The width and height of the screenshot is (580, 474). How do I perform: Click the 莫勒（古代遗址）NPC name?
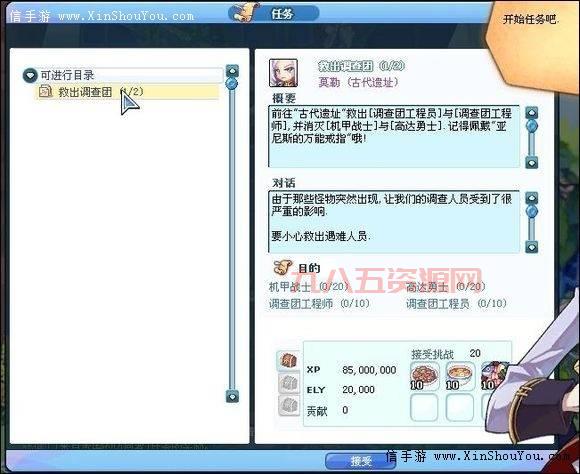[358, 82]
